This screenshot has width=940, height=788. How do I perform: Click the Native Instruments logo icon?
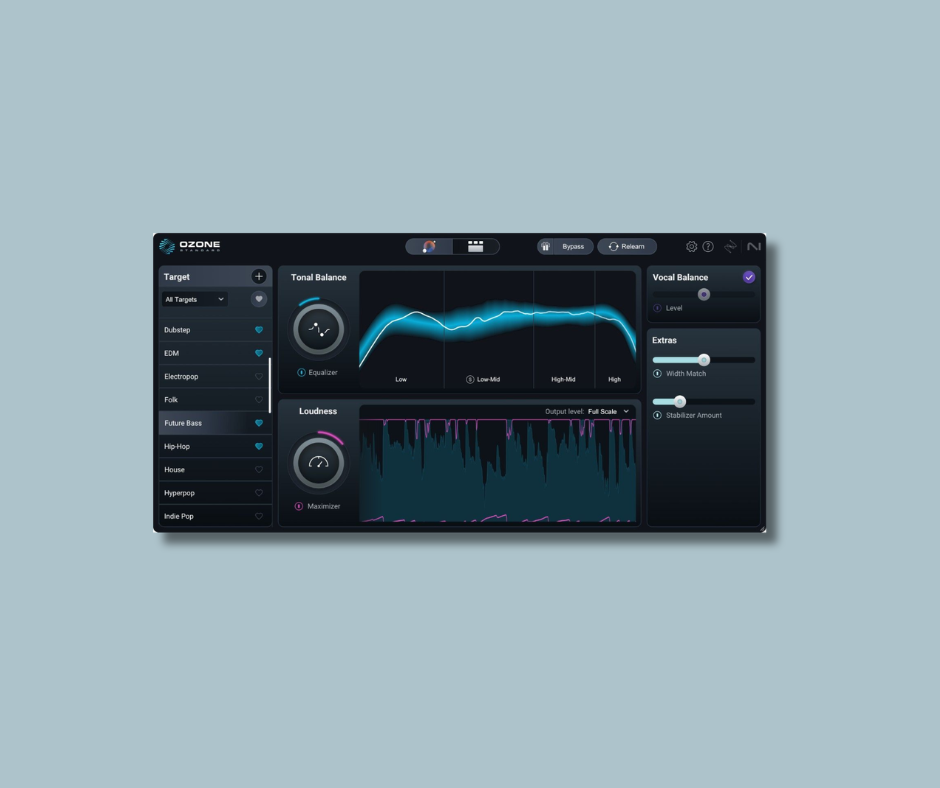(x=754, y=246)
